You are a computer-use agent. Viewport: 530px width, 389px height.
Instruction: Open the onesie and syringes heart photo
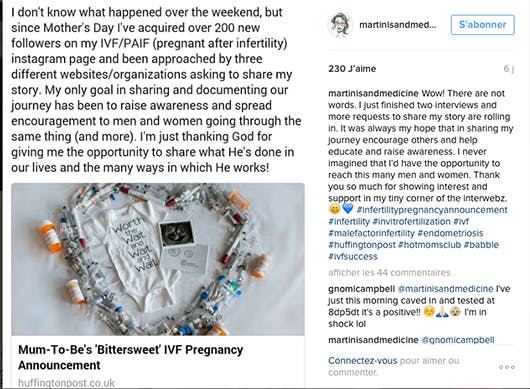tap(158, 259)
